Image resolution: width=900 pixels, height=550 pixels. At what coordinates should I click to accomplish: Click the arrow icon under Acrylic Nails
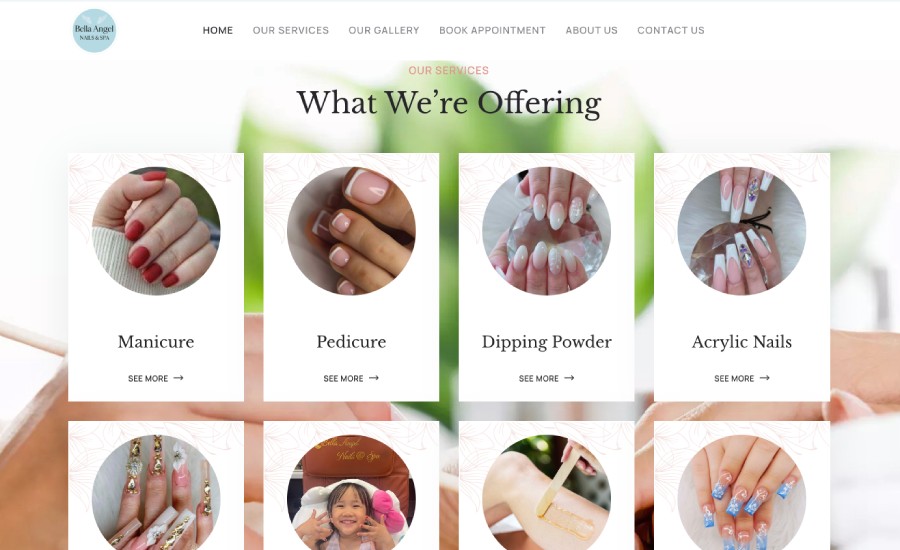(765, 378)
